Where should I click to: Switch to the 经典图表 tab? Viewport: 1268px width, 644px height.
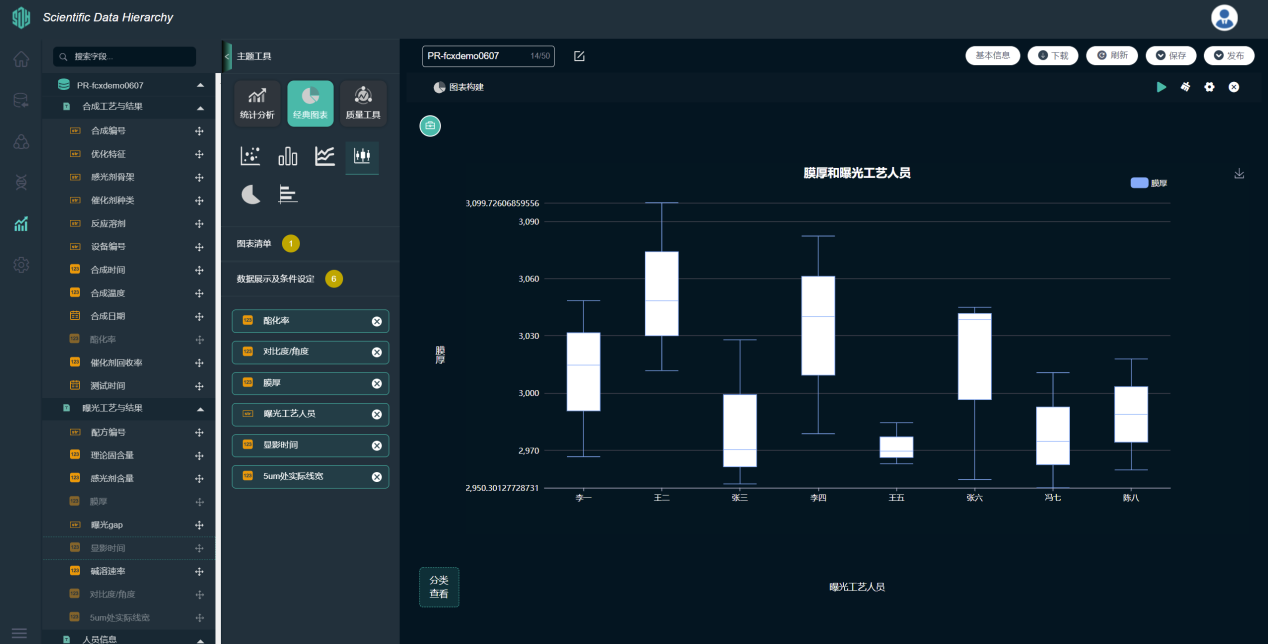pyautogui.click(x=310, y=103)
